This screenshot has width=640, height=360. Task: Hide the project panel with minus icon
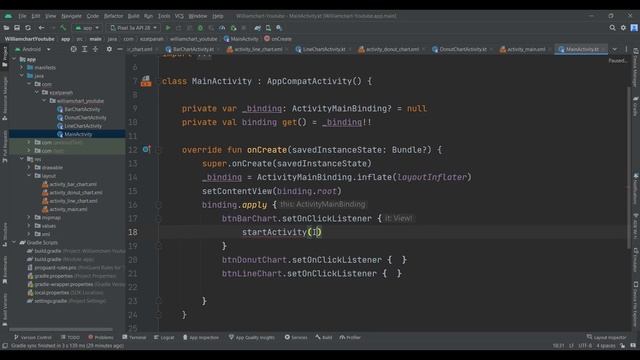[x=120, y=49]
